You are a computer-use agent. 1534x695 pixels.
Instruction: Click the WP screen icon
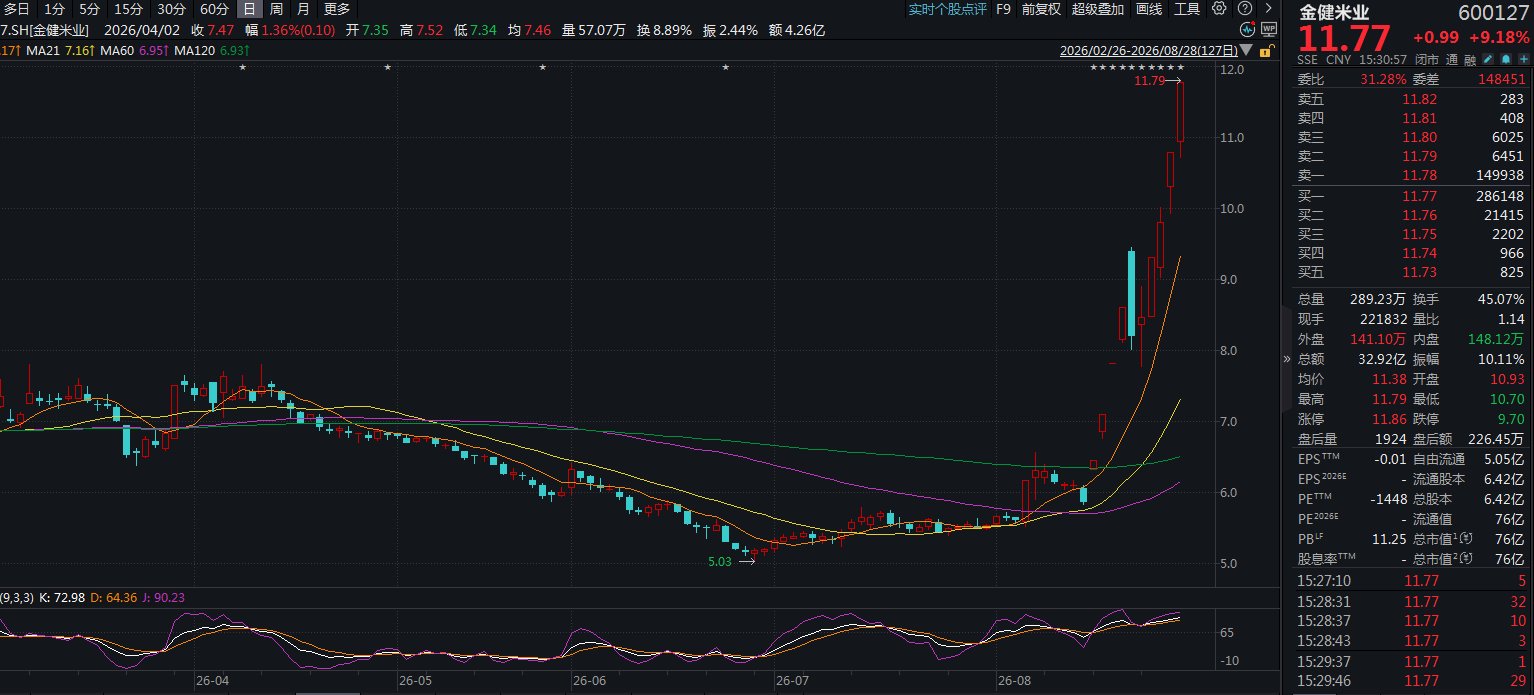coord(1269,29)
